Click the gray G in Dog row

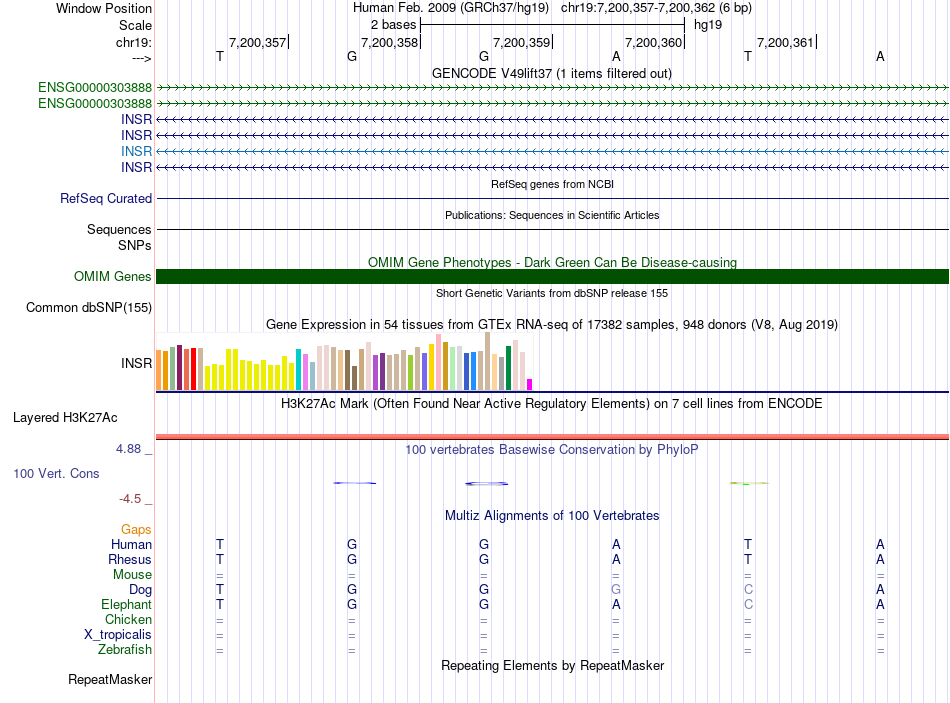616,589
